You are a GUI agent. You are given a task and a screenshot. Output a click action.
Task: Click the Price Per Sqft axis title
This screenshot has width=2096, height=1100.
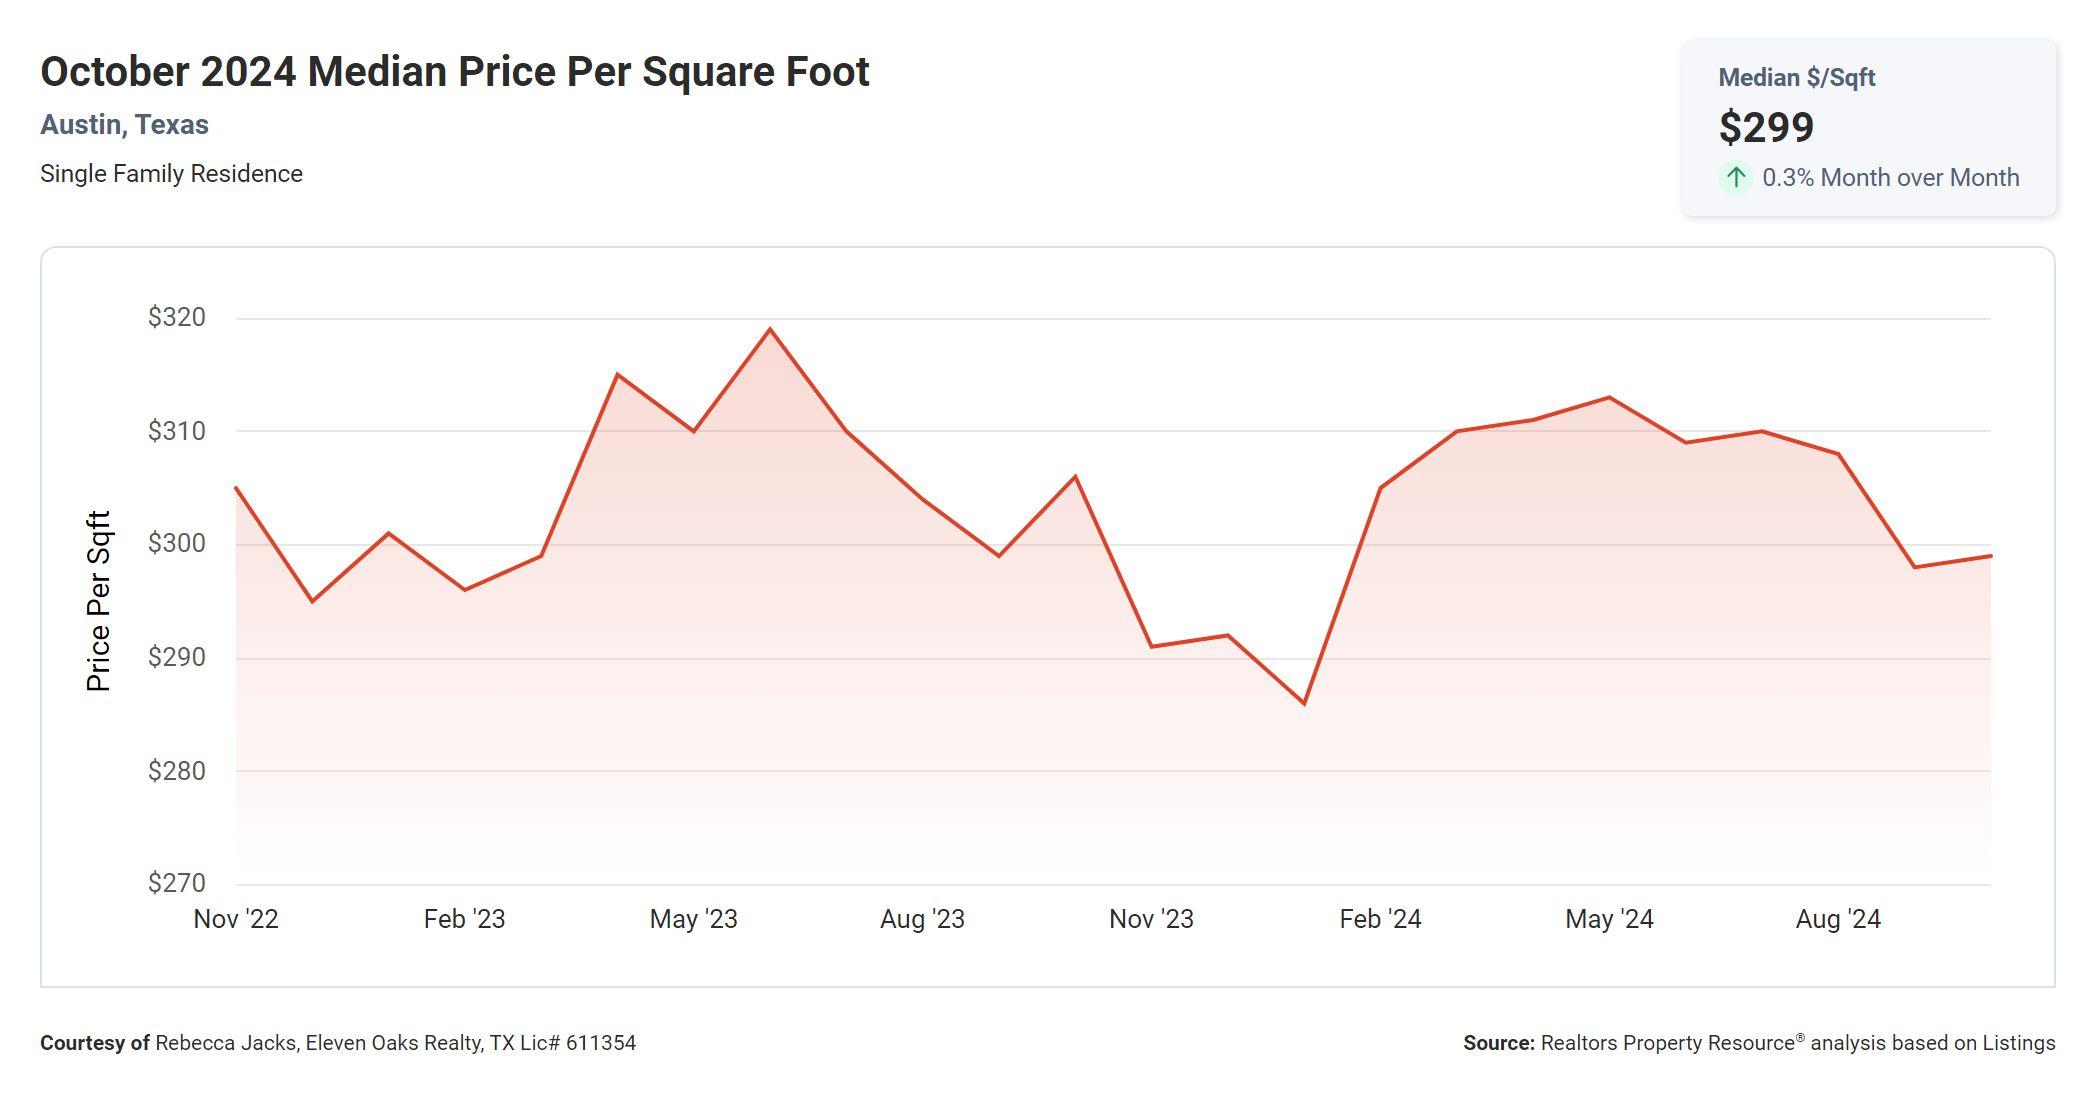click(98, 601)
